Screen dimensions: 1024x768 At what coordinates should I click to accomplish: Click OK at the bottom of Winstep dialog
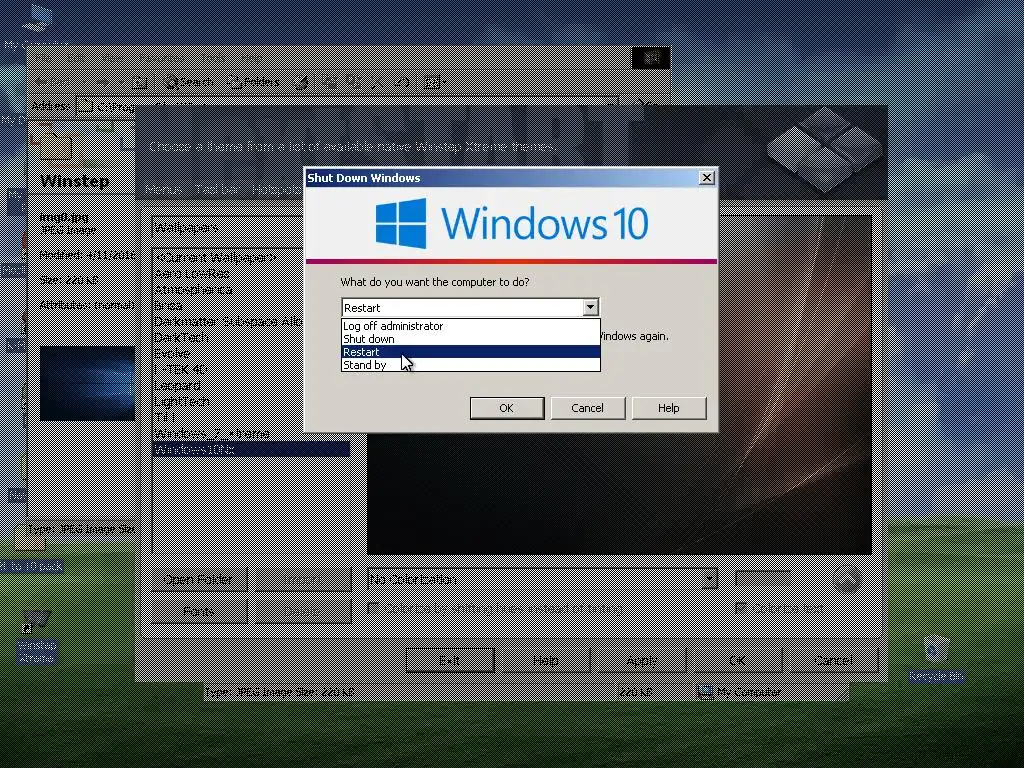pyautogui.click(x=737, y=660)
